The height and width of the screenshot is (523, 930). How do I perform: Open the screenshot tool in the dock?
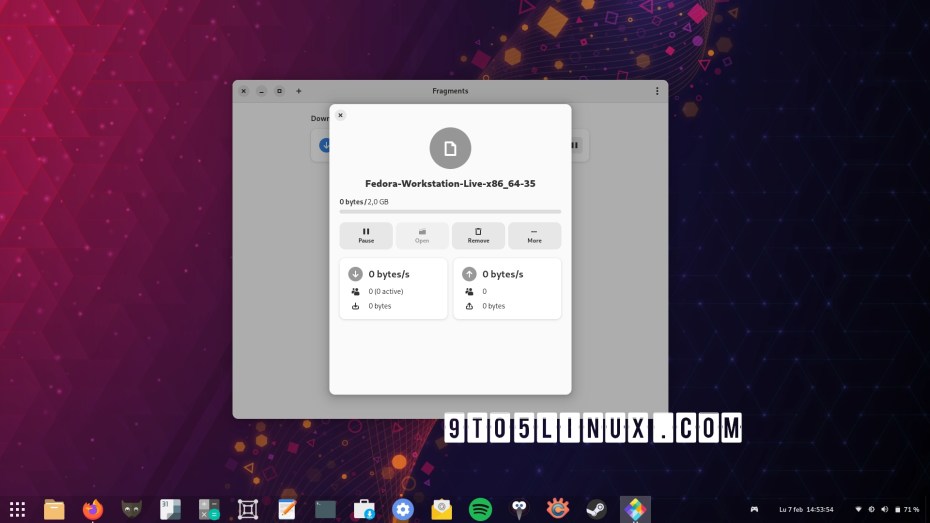point(248,509)
